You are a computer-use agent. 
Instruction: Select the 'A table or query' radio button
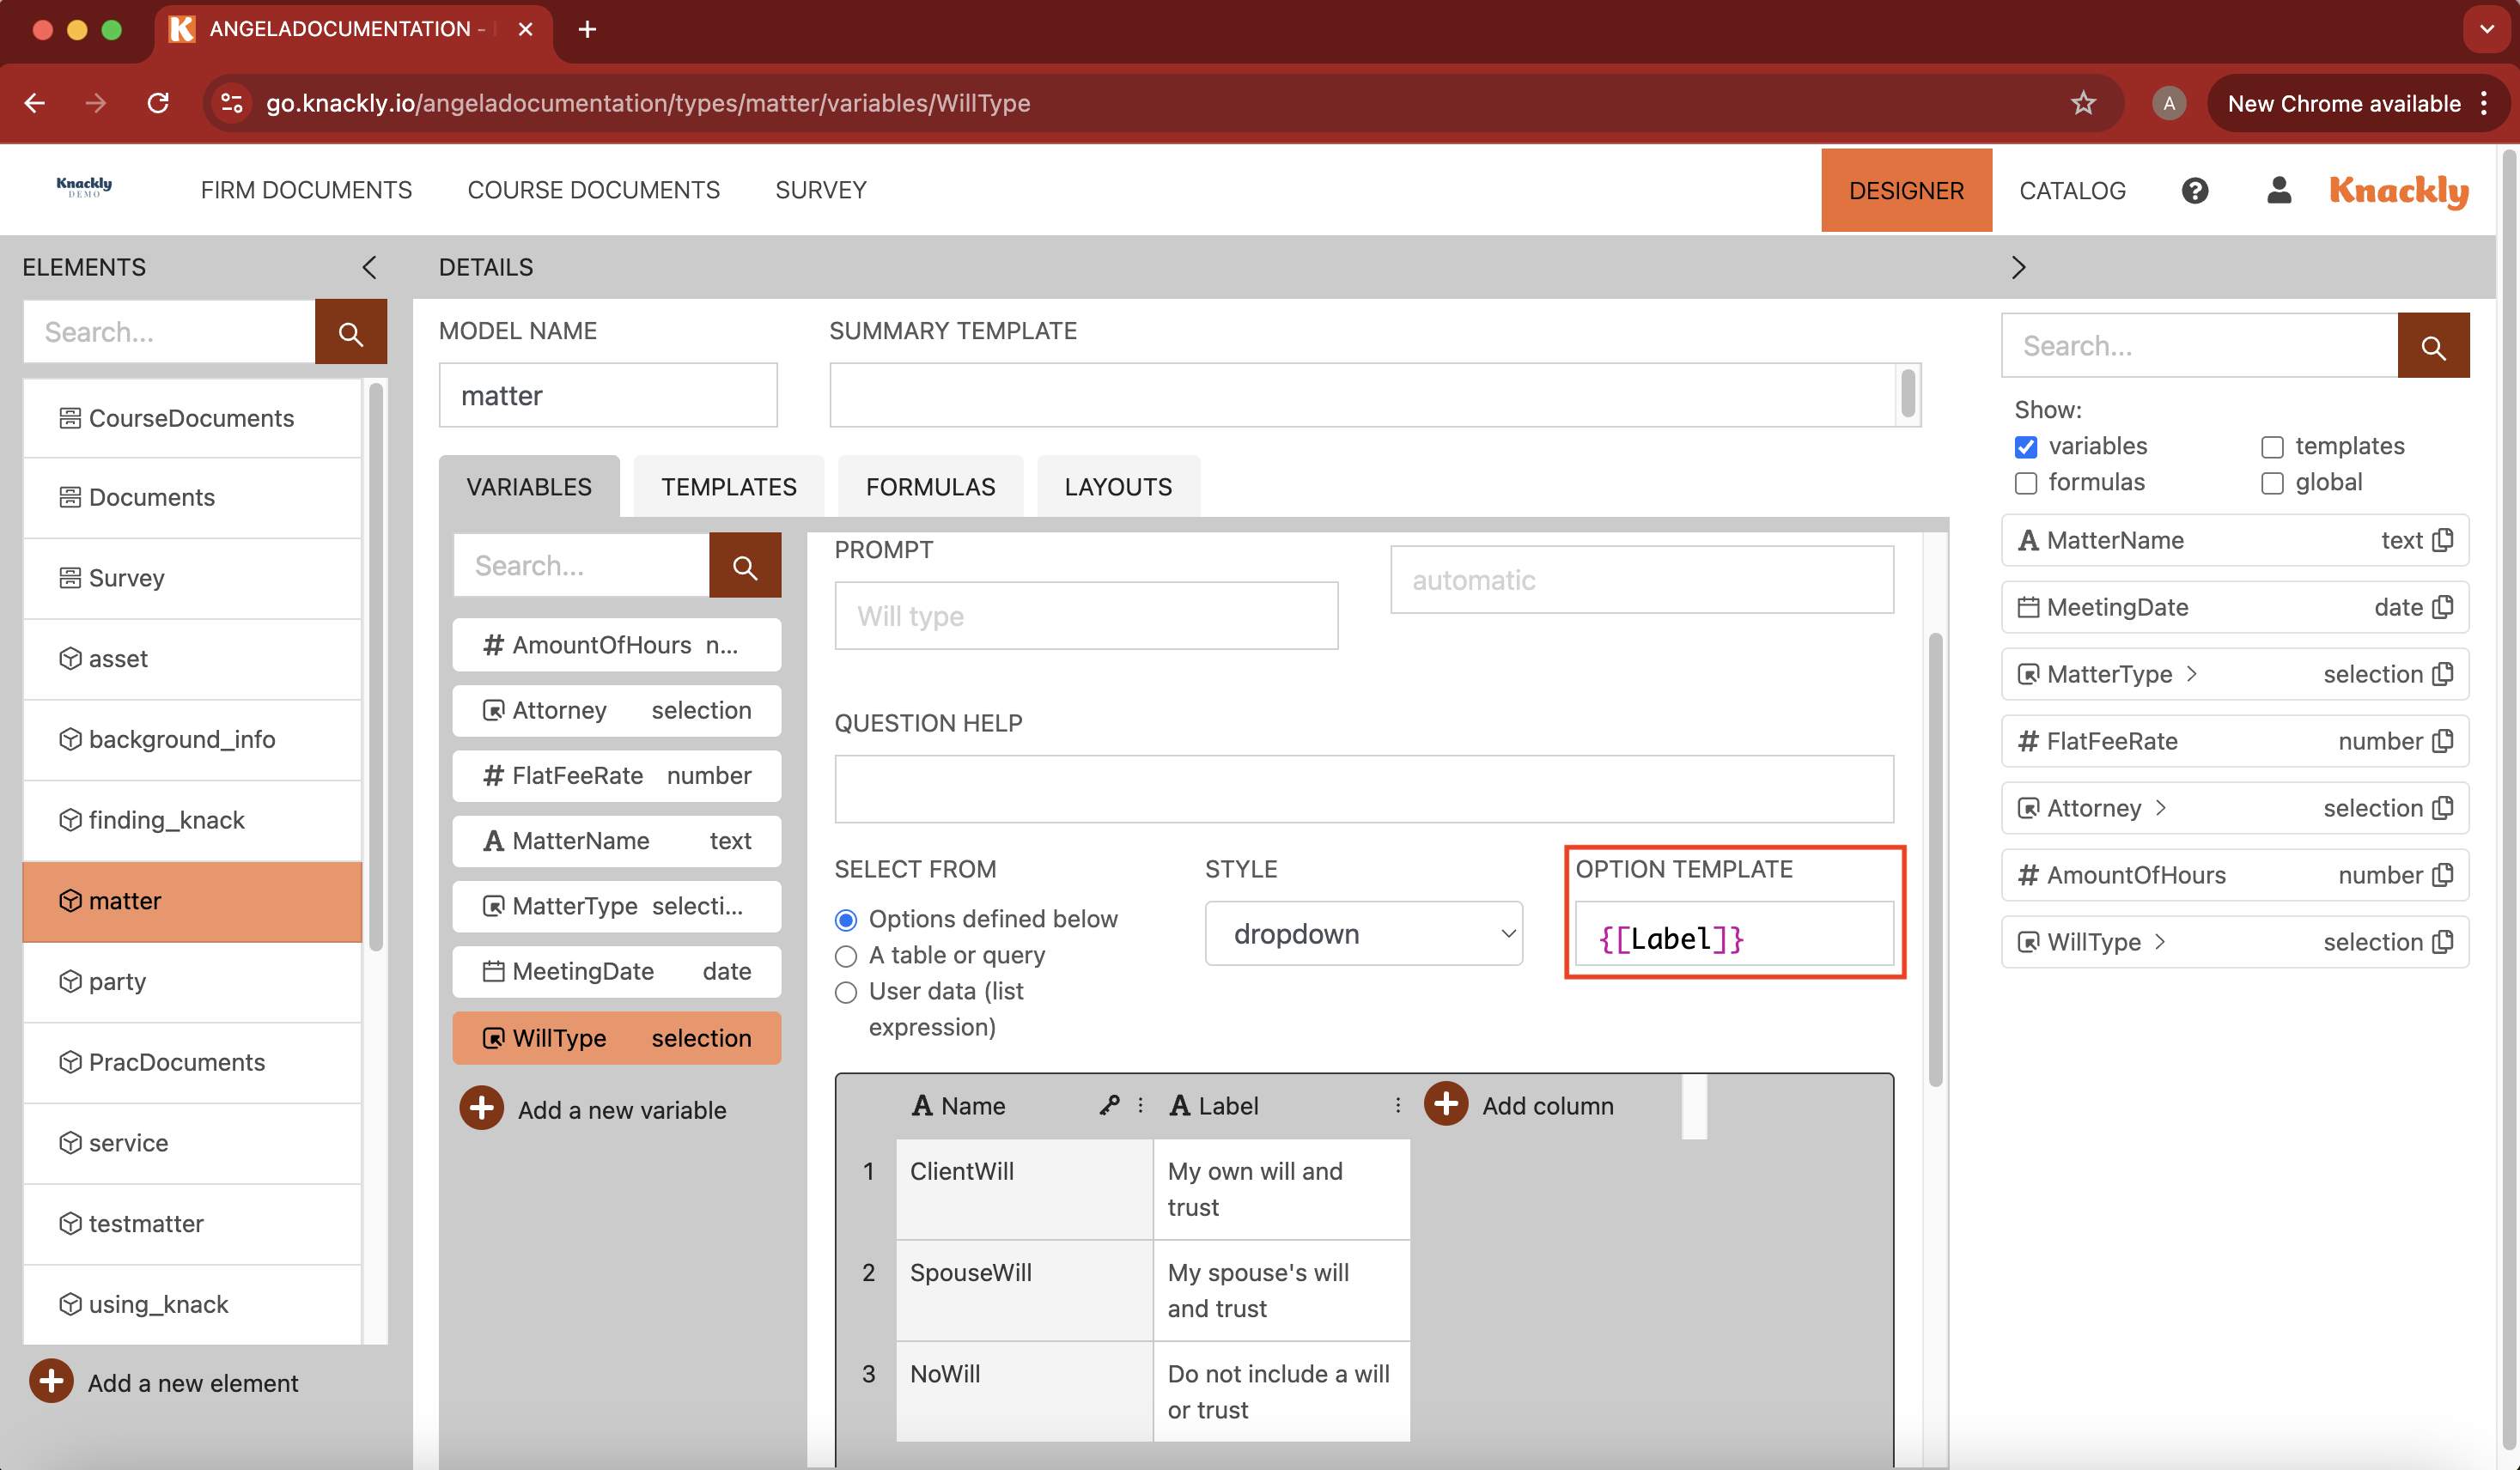(x=846, y=956)
